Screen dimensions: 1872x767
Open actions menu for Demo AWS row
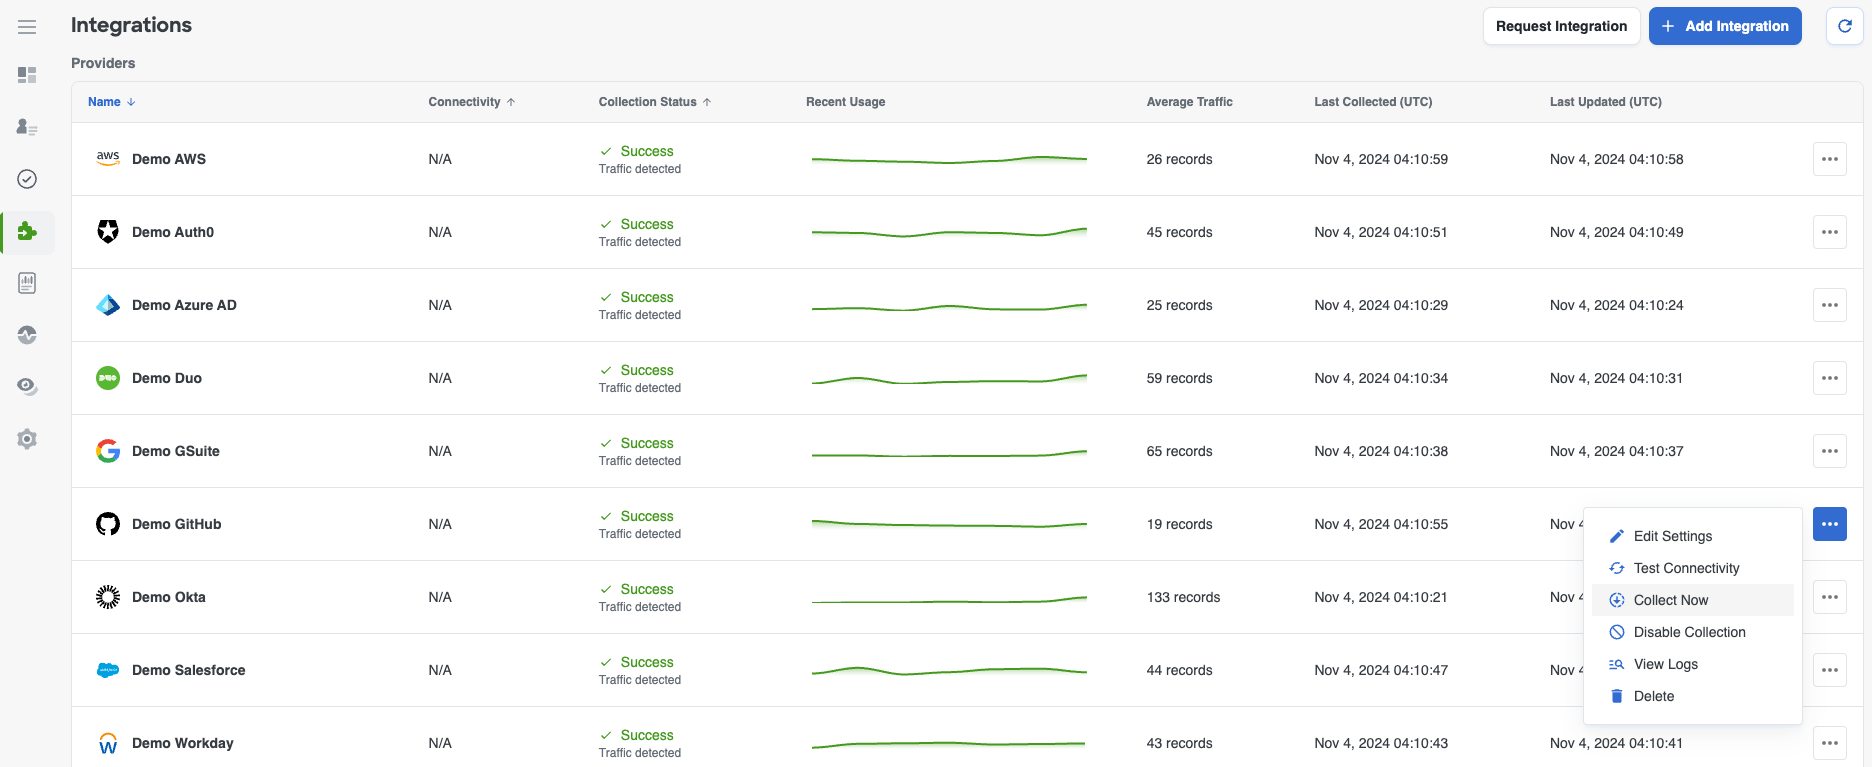[x=1829, y=159]
